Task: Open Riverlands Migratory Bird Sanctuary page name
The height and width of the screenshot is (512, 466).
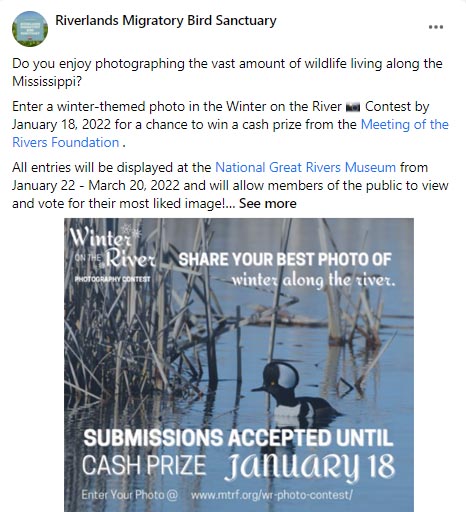Action: (166, 20)
